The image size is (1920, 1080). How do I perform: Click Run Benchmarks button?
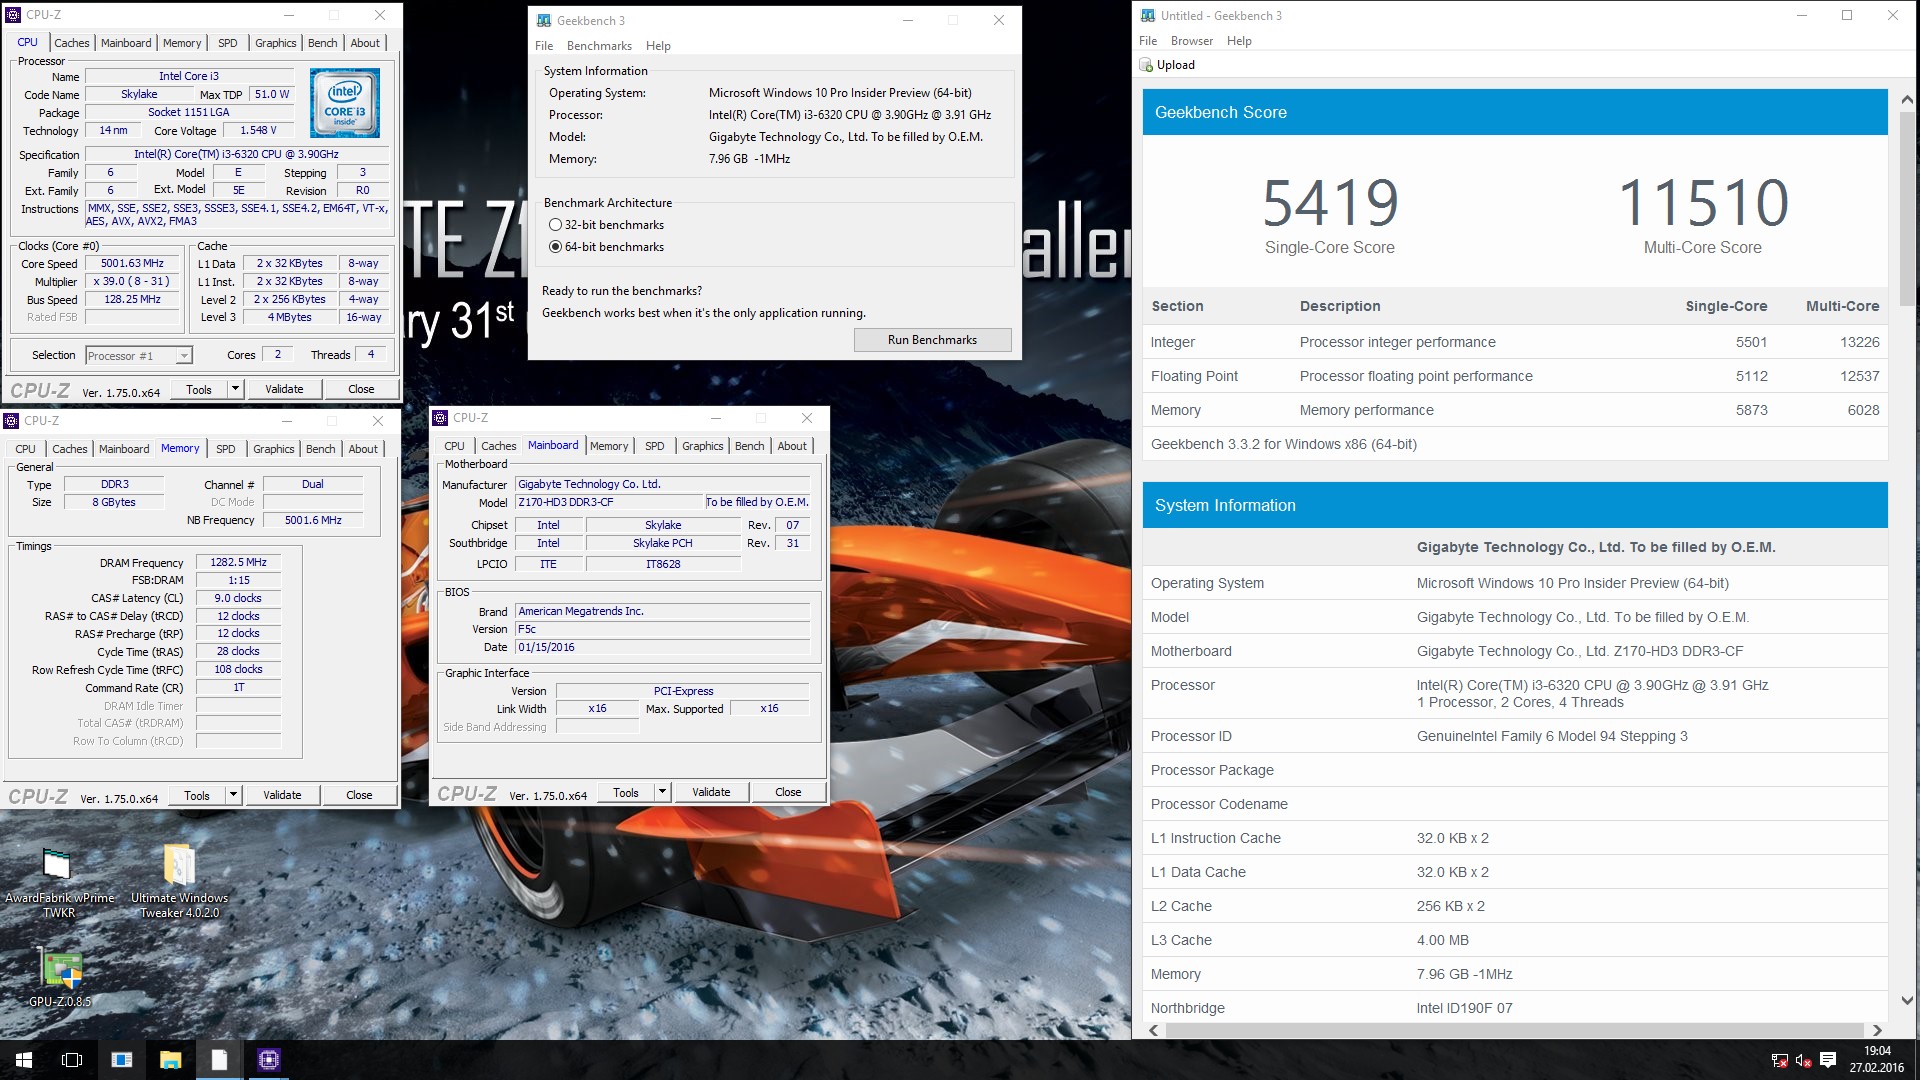(x=932, y=340)
